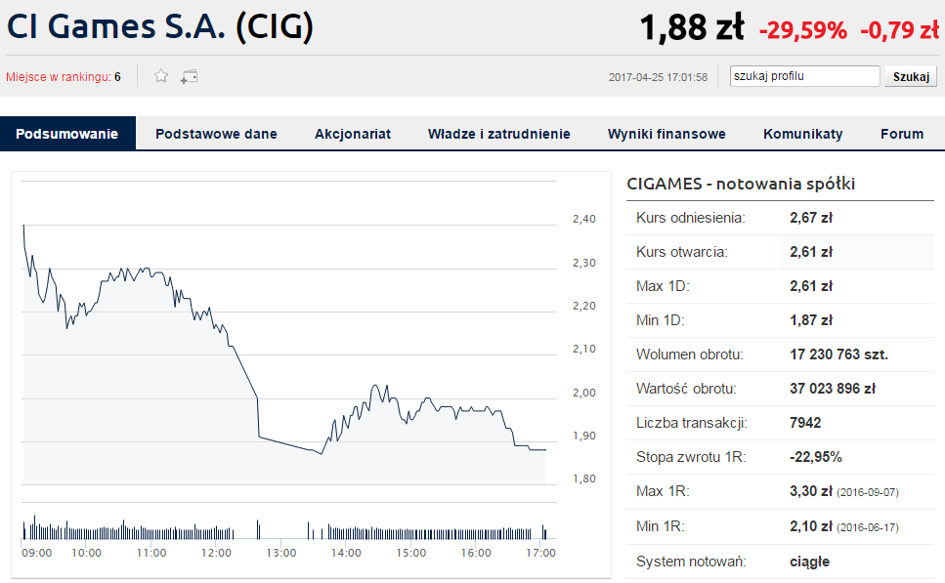Screen dimensions: 945x583
Task: Click the Wolumen obrotu row
Action: pos(780,355)
